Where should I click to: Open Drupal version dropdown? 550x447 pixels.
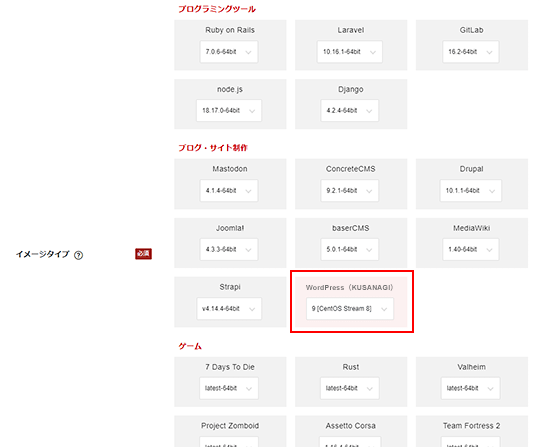pyautogui.click(x=470, y=191)
